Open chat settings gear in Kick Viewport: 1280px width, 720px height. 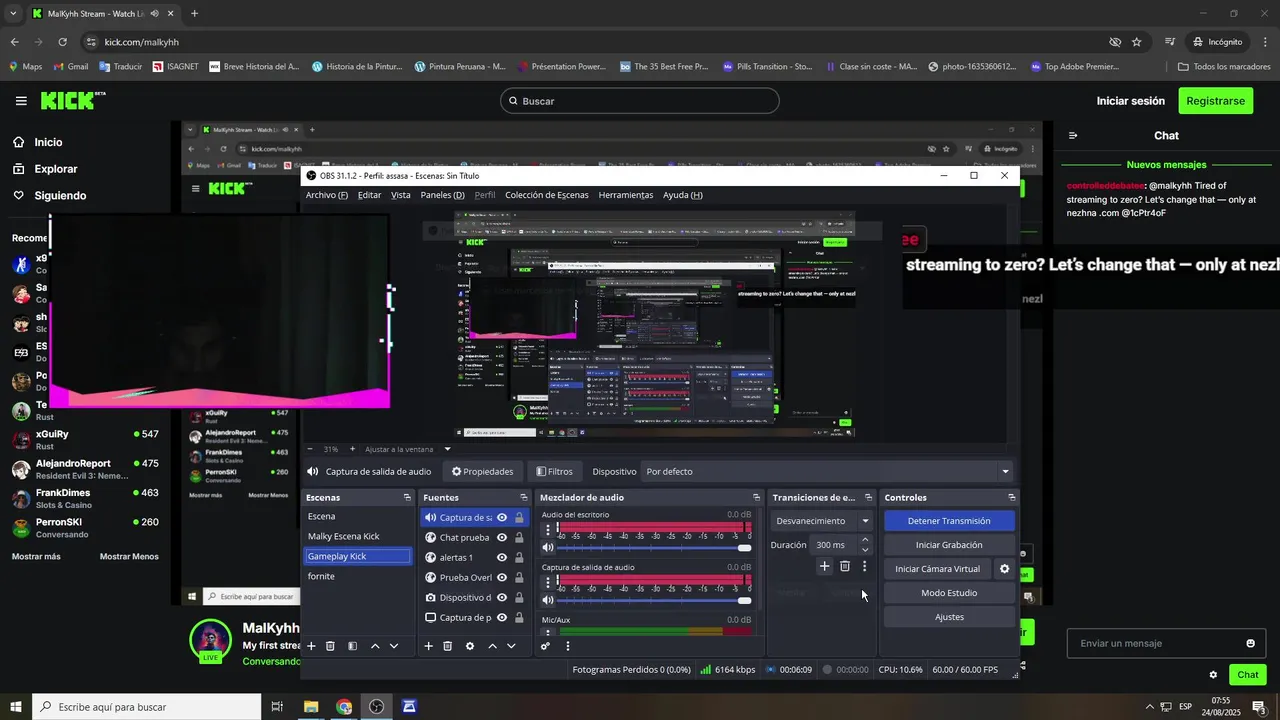click(x=1213, y=675)
